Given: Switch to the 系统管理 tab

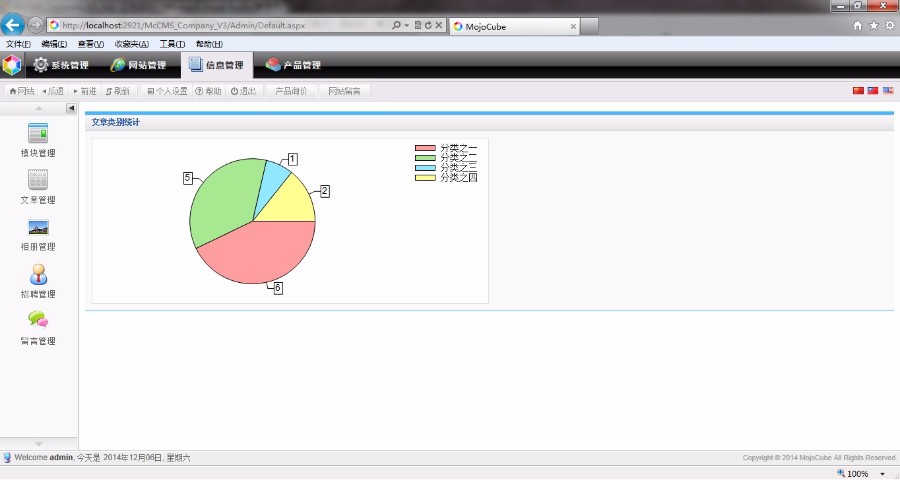Looking at the screenshot, I should [x=61, y=65].
